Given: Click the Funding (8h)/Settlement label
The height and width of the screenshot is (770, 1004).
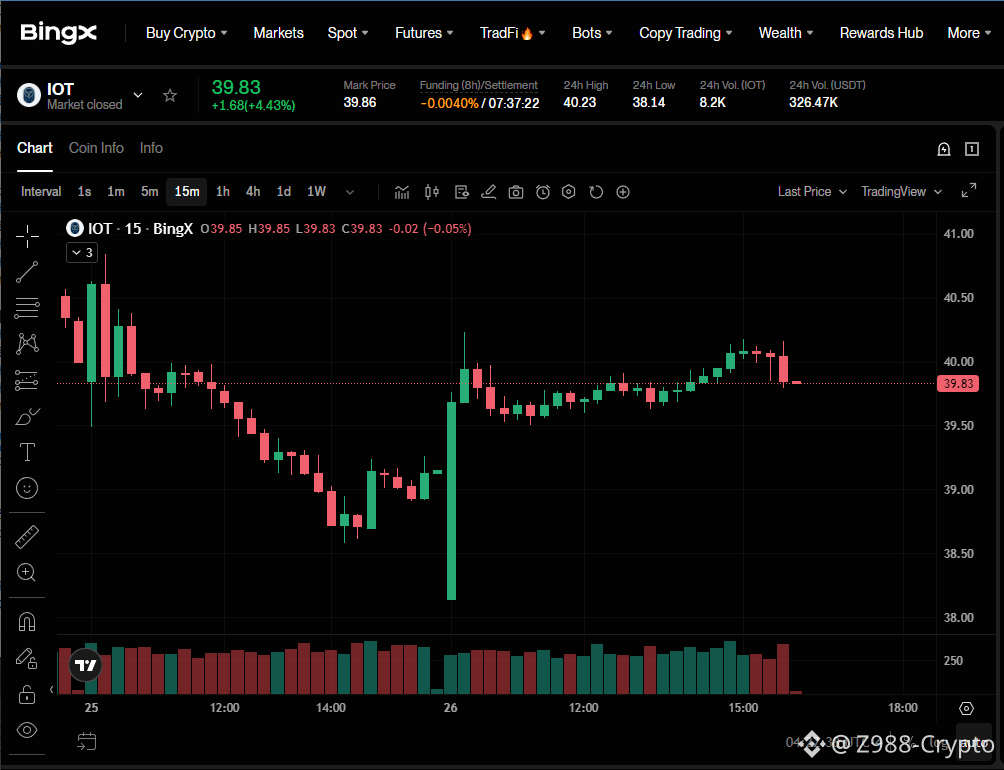Looking at the screenshot, I should 478,85.
